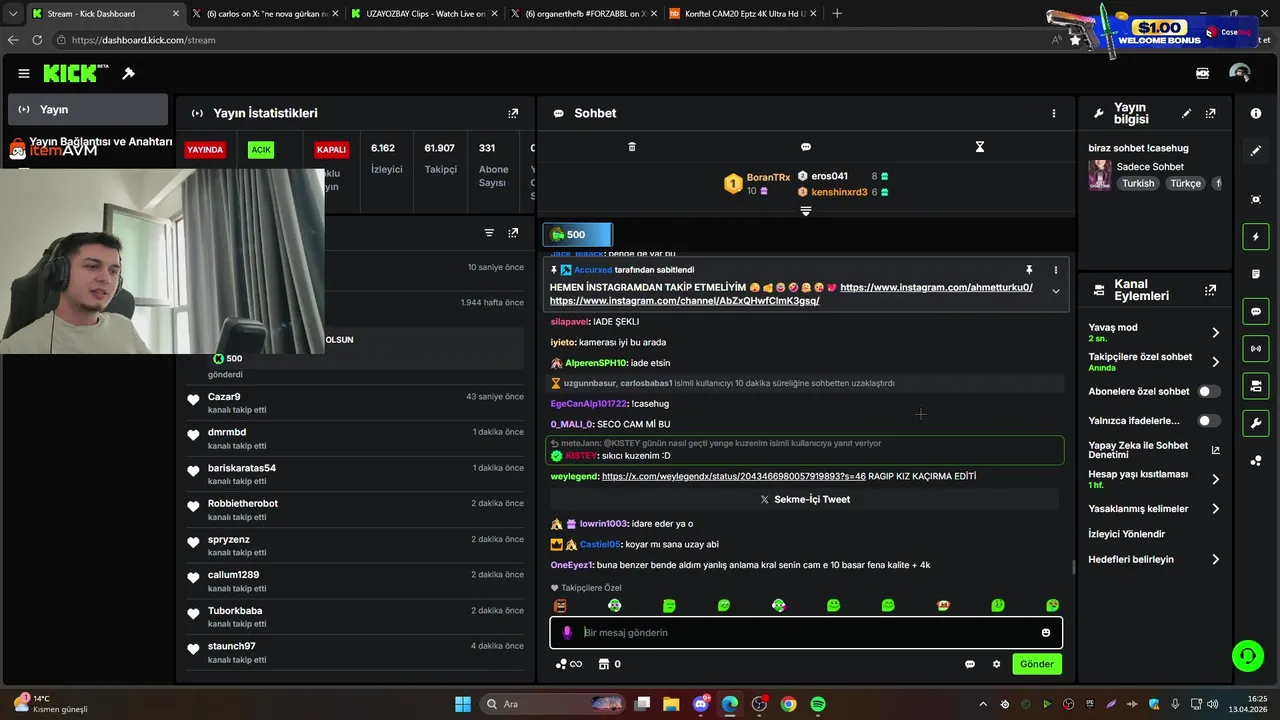Pop out the Yayın bilgisi panel

(1210, 114)
